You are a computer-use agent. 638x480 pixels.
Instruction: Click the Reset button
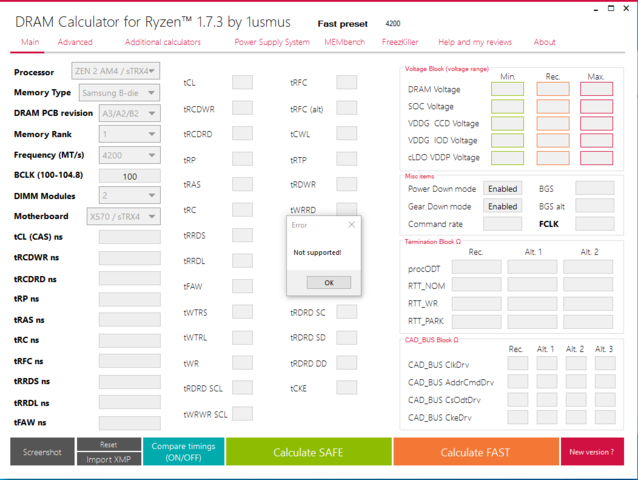(109, 444)
